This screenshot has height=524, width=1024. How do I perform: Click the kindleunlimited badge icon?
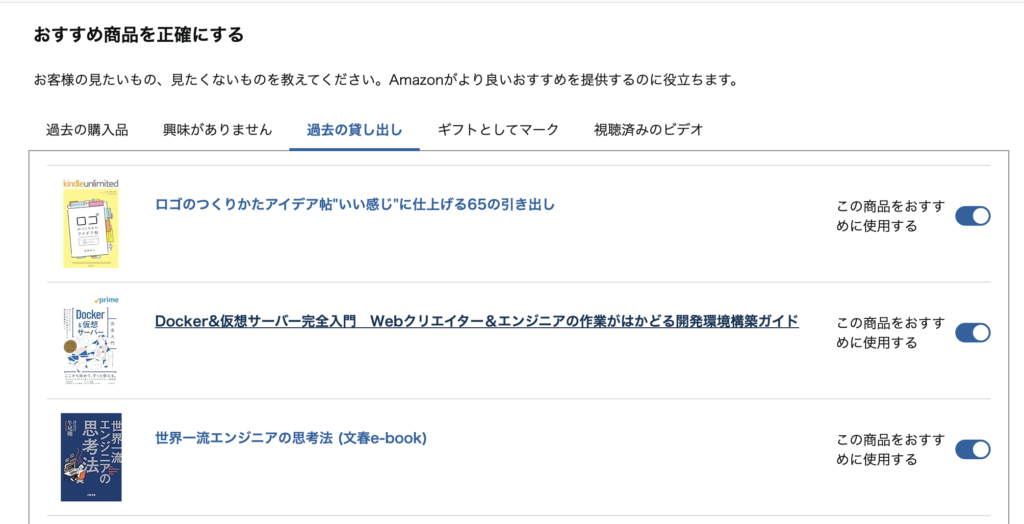click(x=91, y=184)
